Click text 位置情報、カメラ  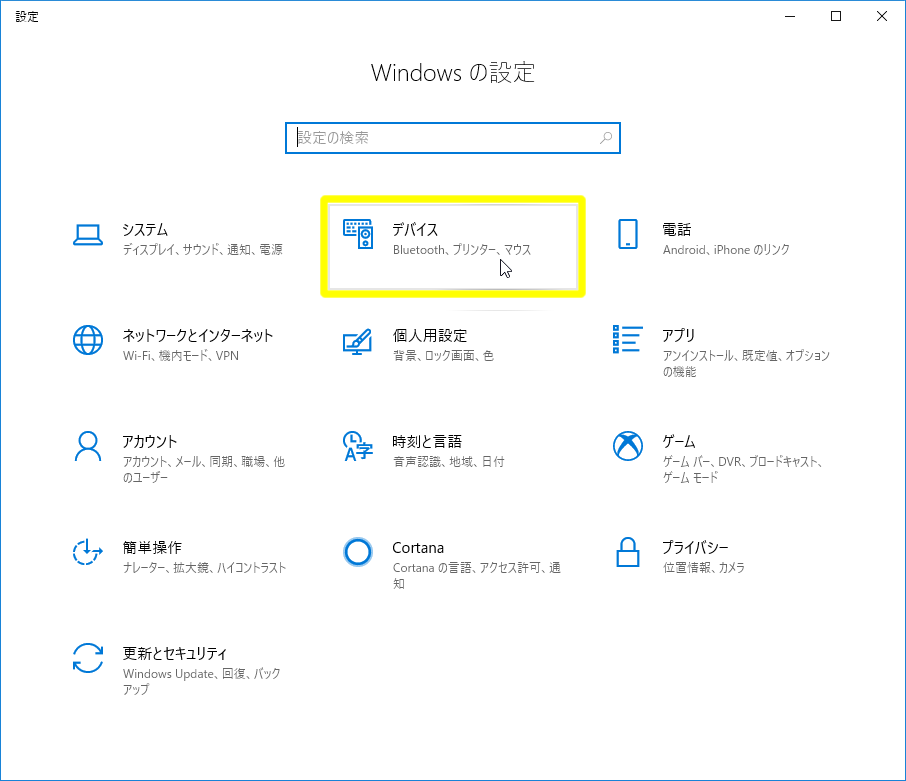point(704,568)
